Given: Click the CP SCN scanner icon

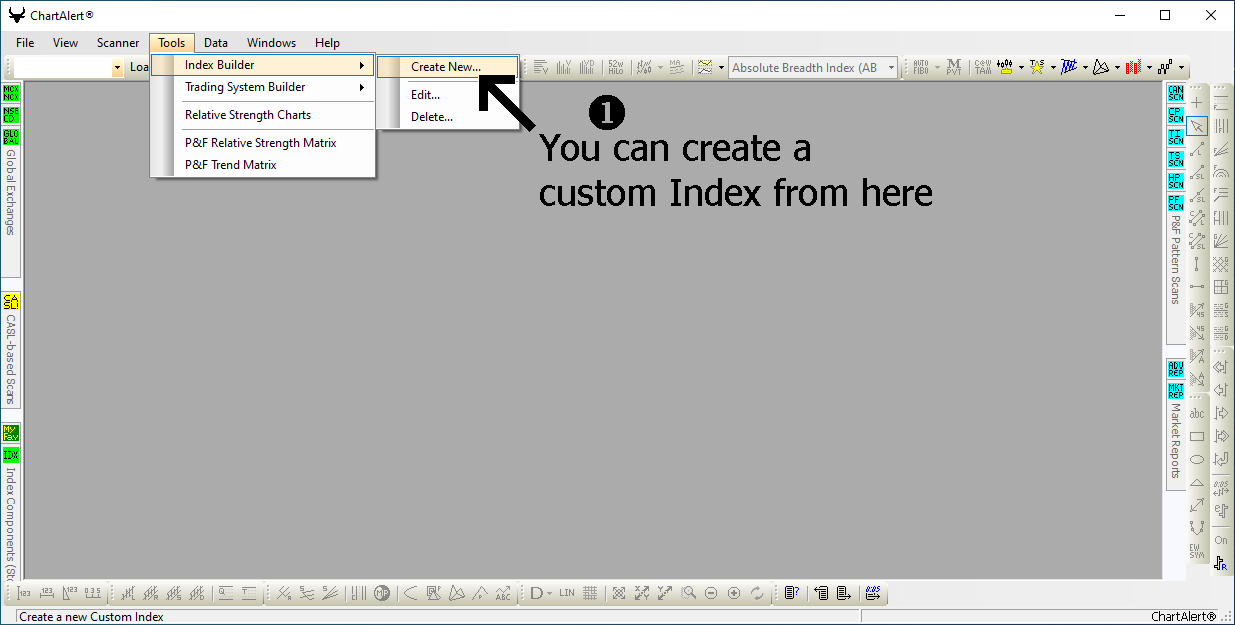Looking at the screenshot, I should [x=1176, y=115].
